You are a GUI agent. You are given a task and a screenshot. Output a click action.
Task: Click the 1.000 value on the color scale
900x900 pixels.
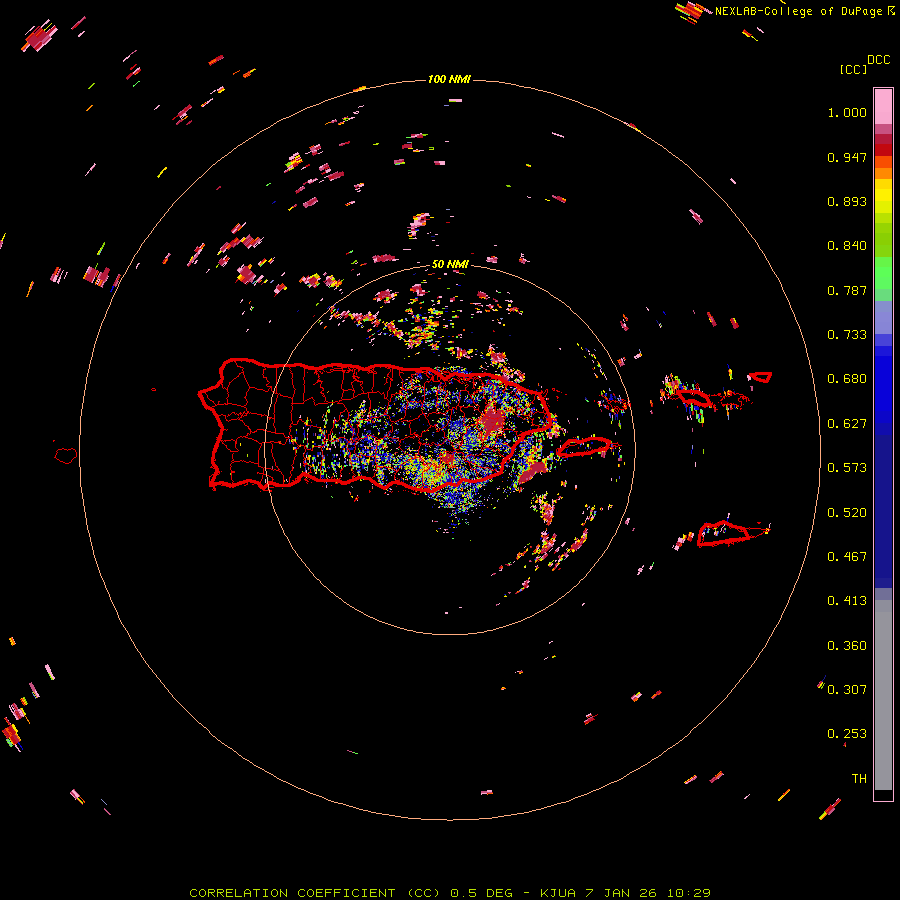point(847,112)
